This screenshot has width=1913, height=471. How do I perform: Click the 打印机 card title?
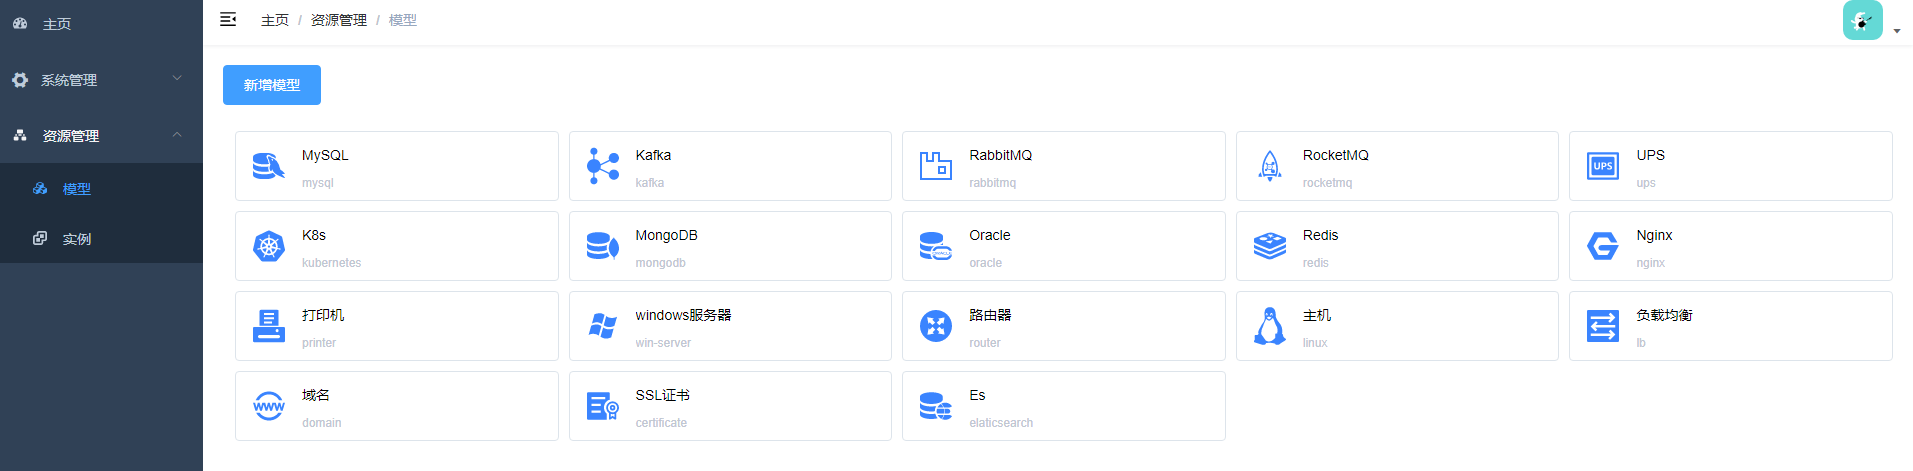point(323,315)
